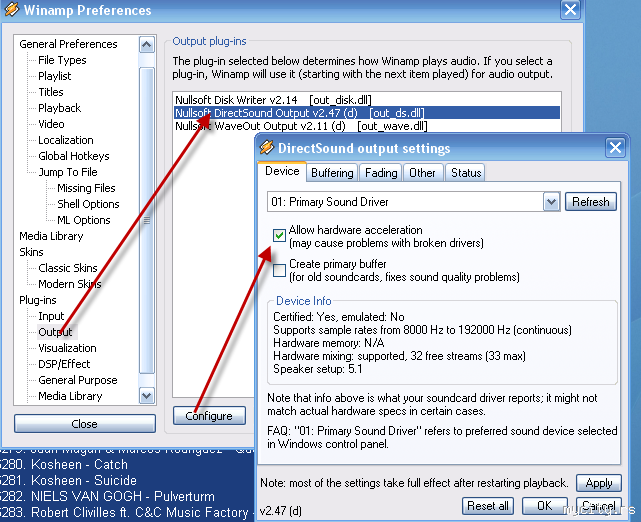Select ML Options tree item

pos(84,220)
